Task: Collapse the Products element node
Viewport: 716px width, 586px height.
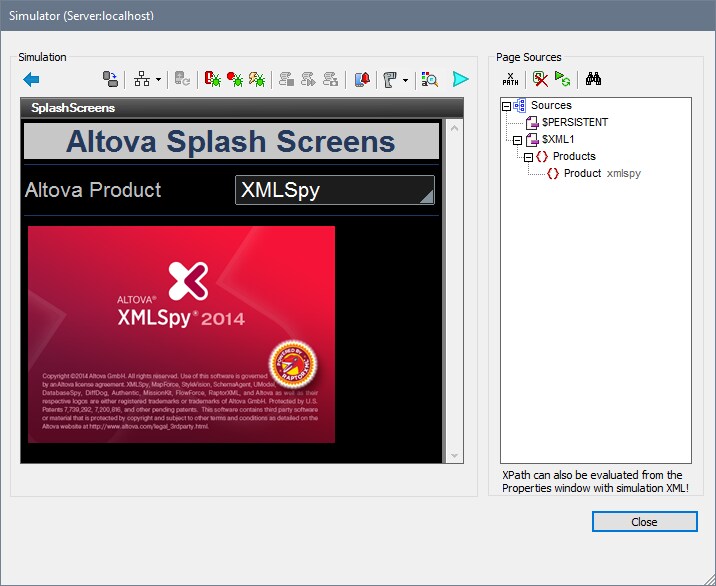Action: click(528, 157)
